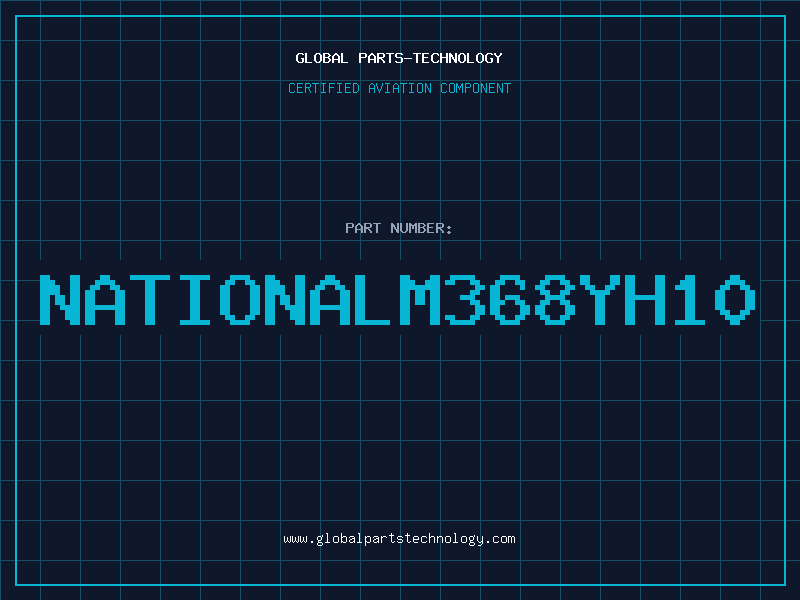Click the letter T in the part number

pyautogui.click(x=150, y=300)
